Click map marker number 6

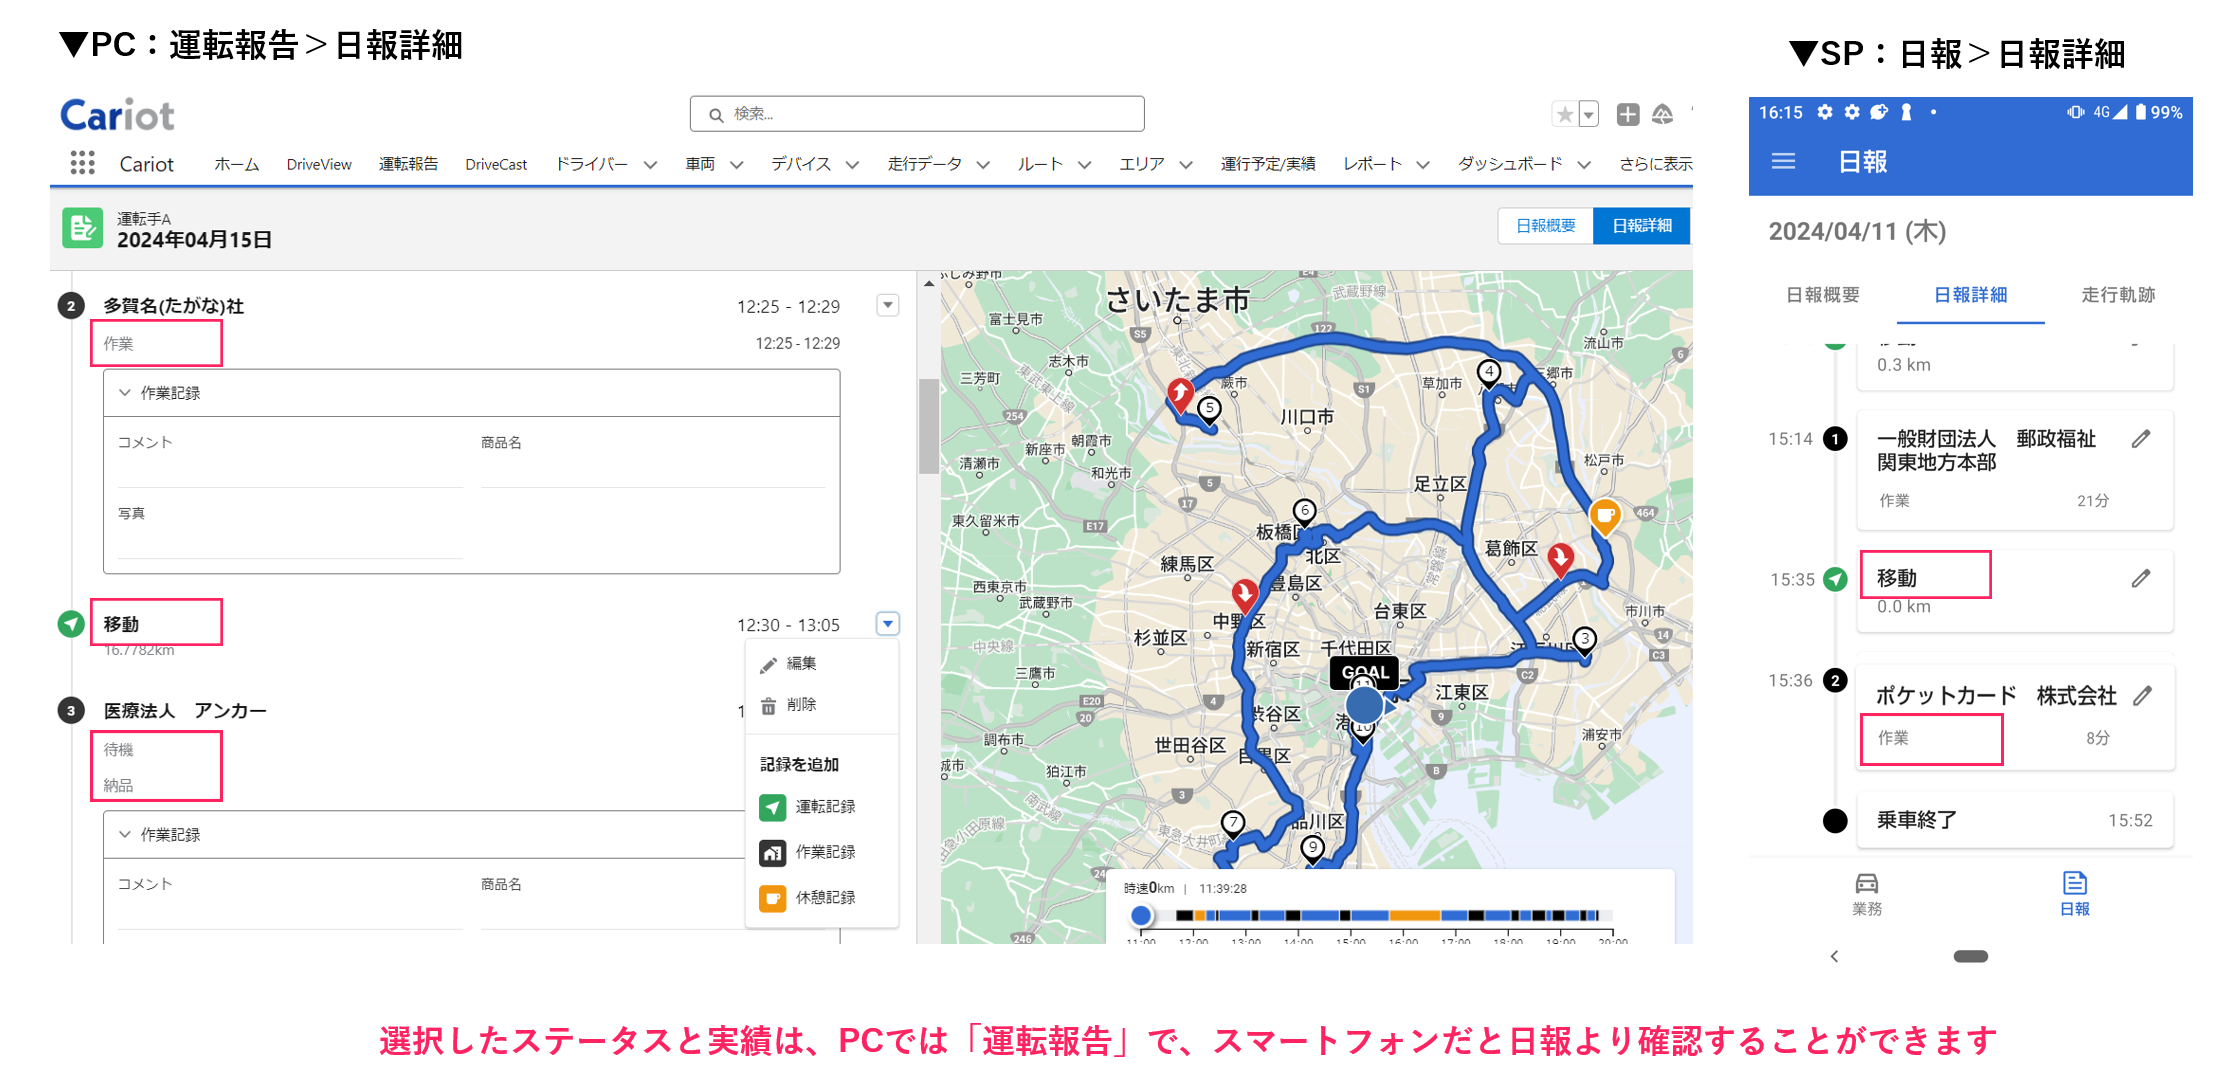pyautogui.click(x=1304, y=511)
